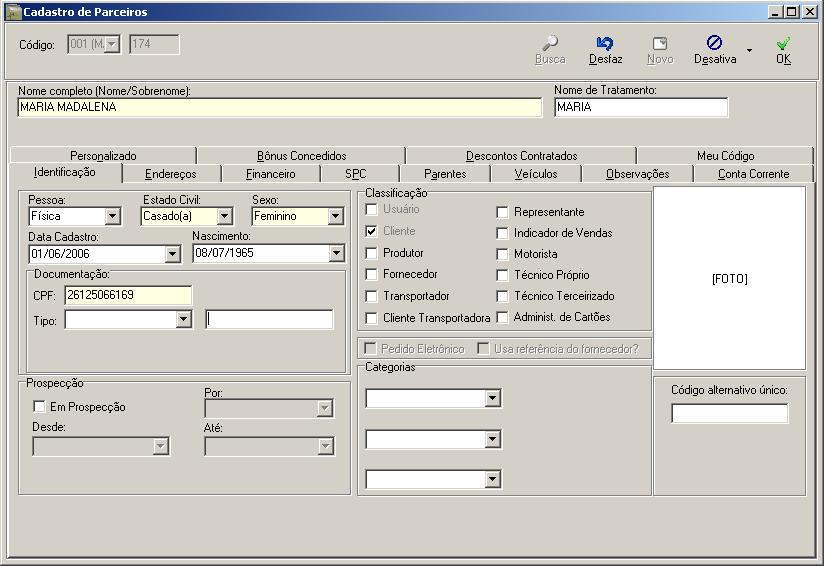Open the Até date dropdown
Screen dimensions: 824x566
tap(325, 447)
